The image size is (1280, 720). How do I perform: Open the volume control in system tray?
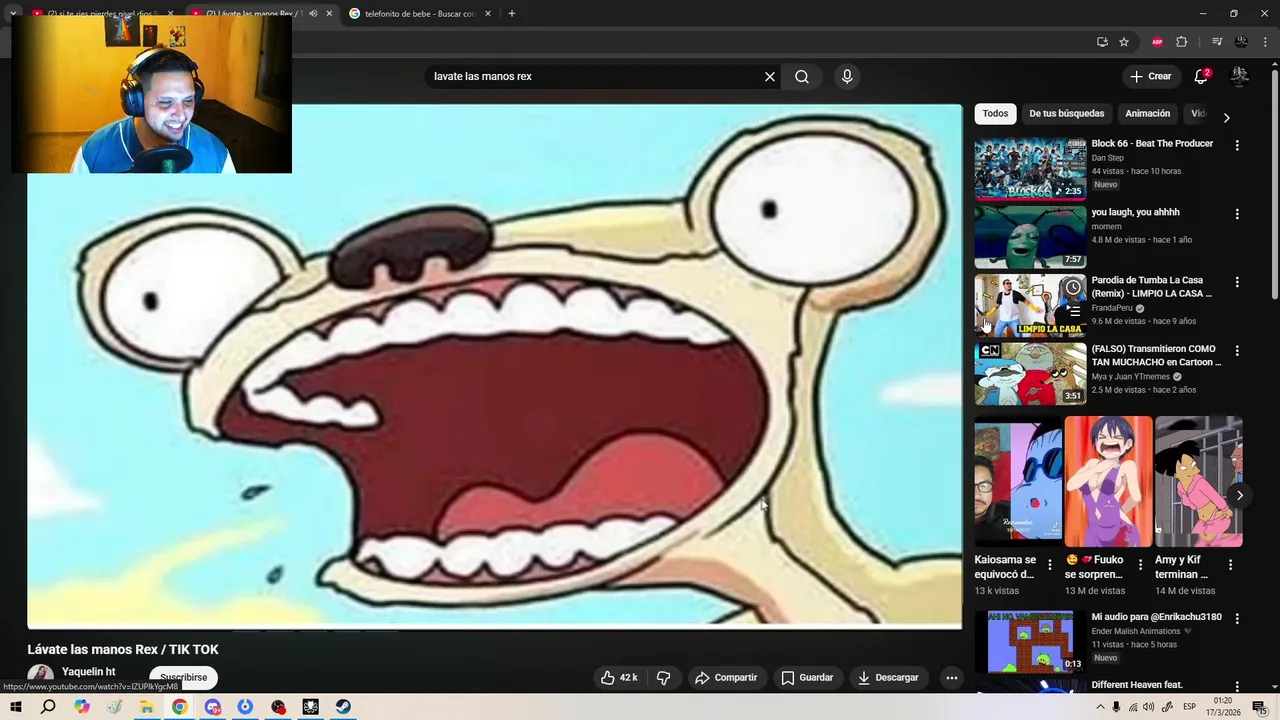point(1148,707)
